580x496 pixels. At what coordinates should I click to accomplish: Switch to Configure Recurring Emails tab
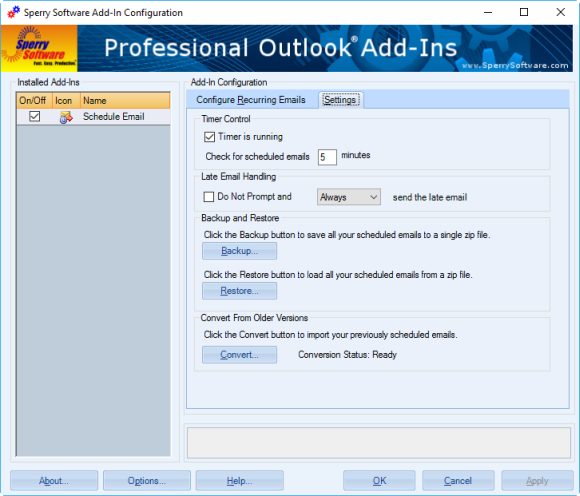click(x=251, y=100)
